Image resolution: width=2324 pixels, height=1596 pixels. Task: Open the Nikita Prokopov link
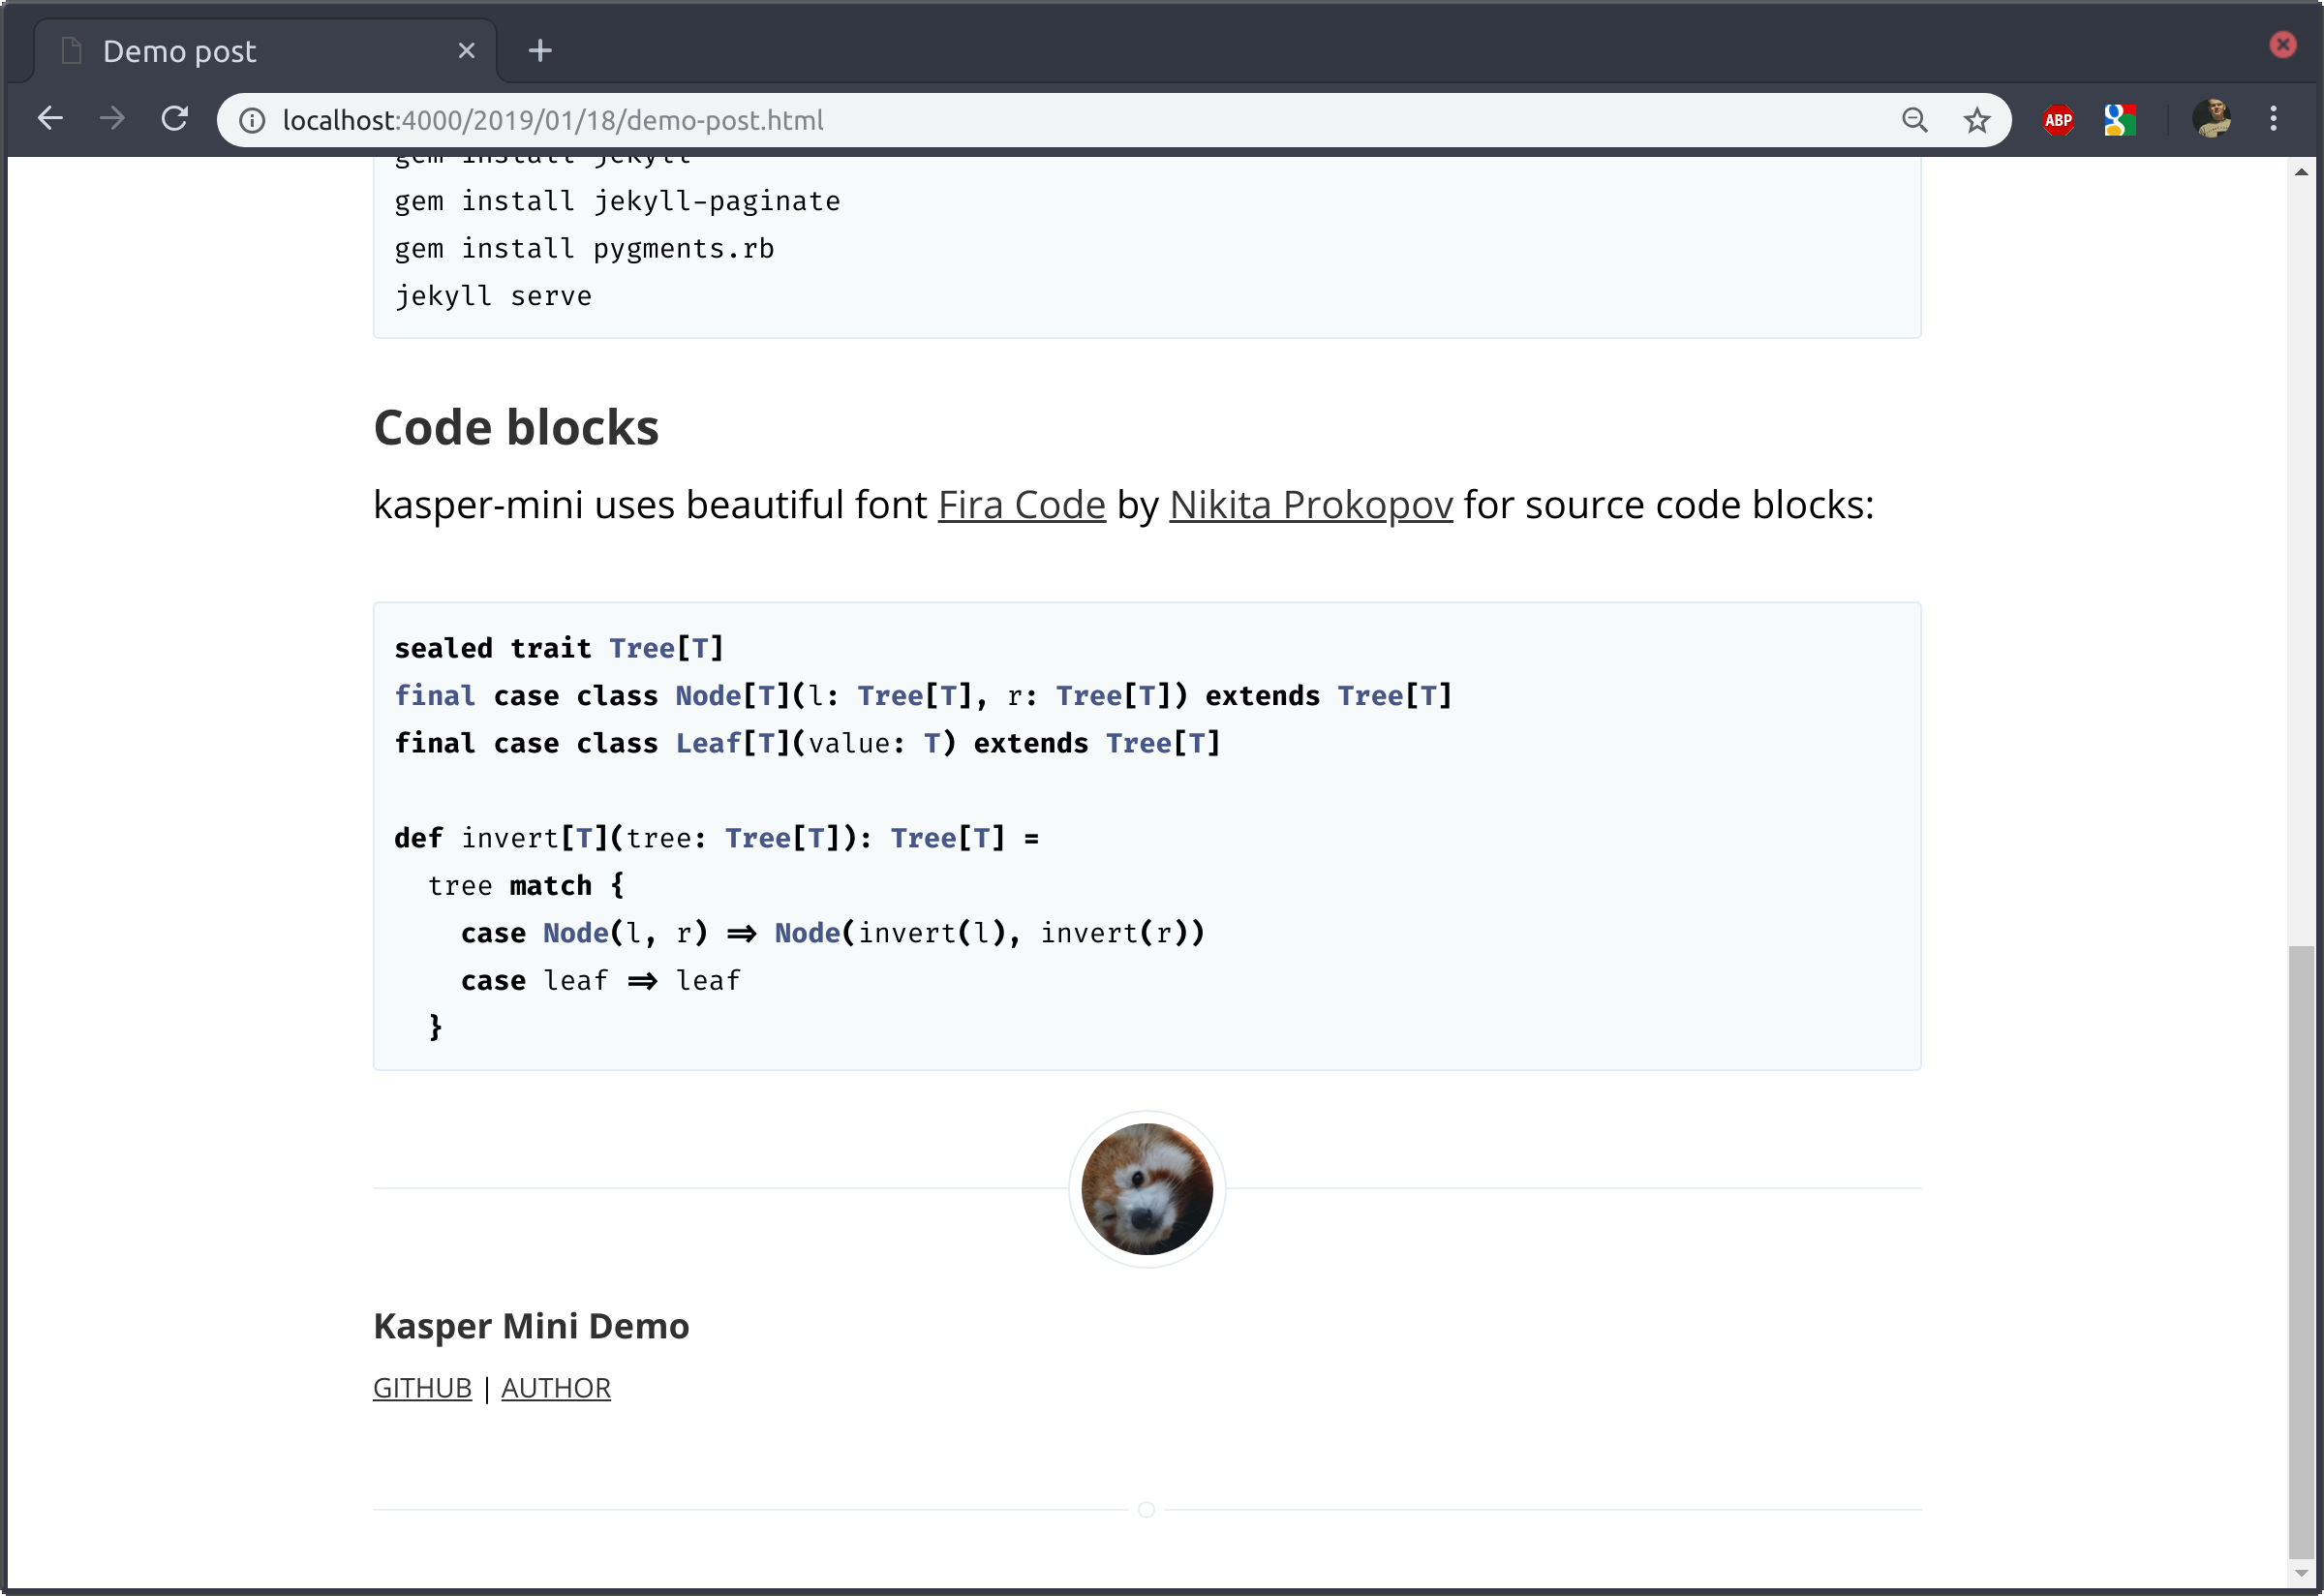pos(1310,505)
